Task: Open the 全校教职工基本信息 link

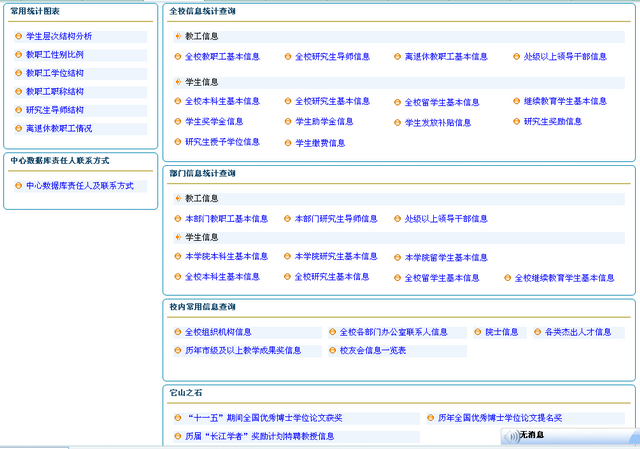Action: (222, 57)
